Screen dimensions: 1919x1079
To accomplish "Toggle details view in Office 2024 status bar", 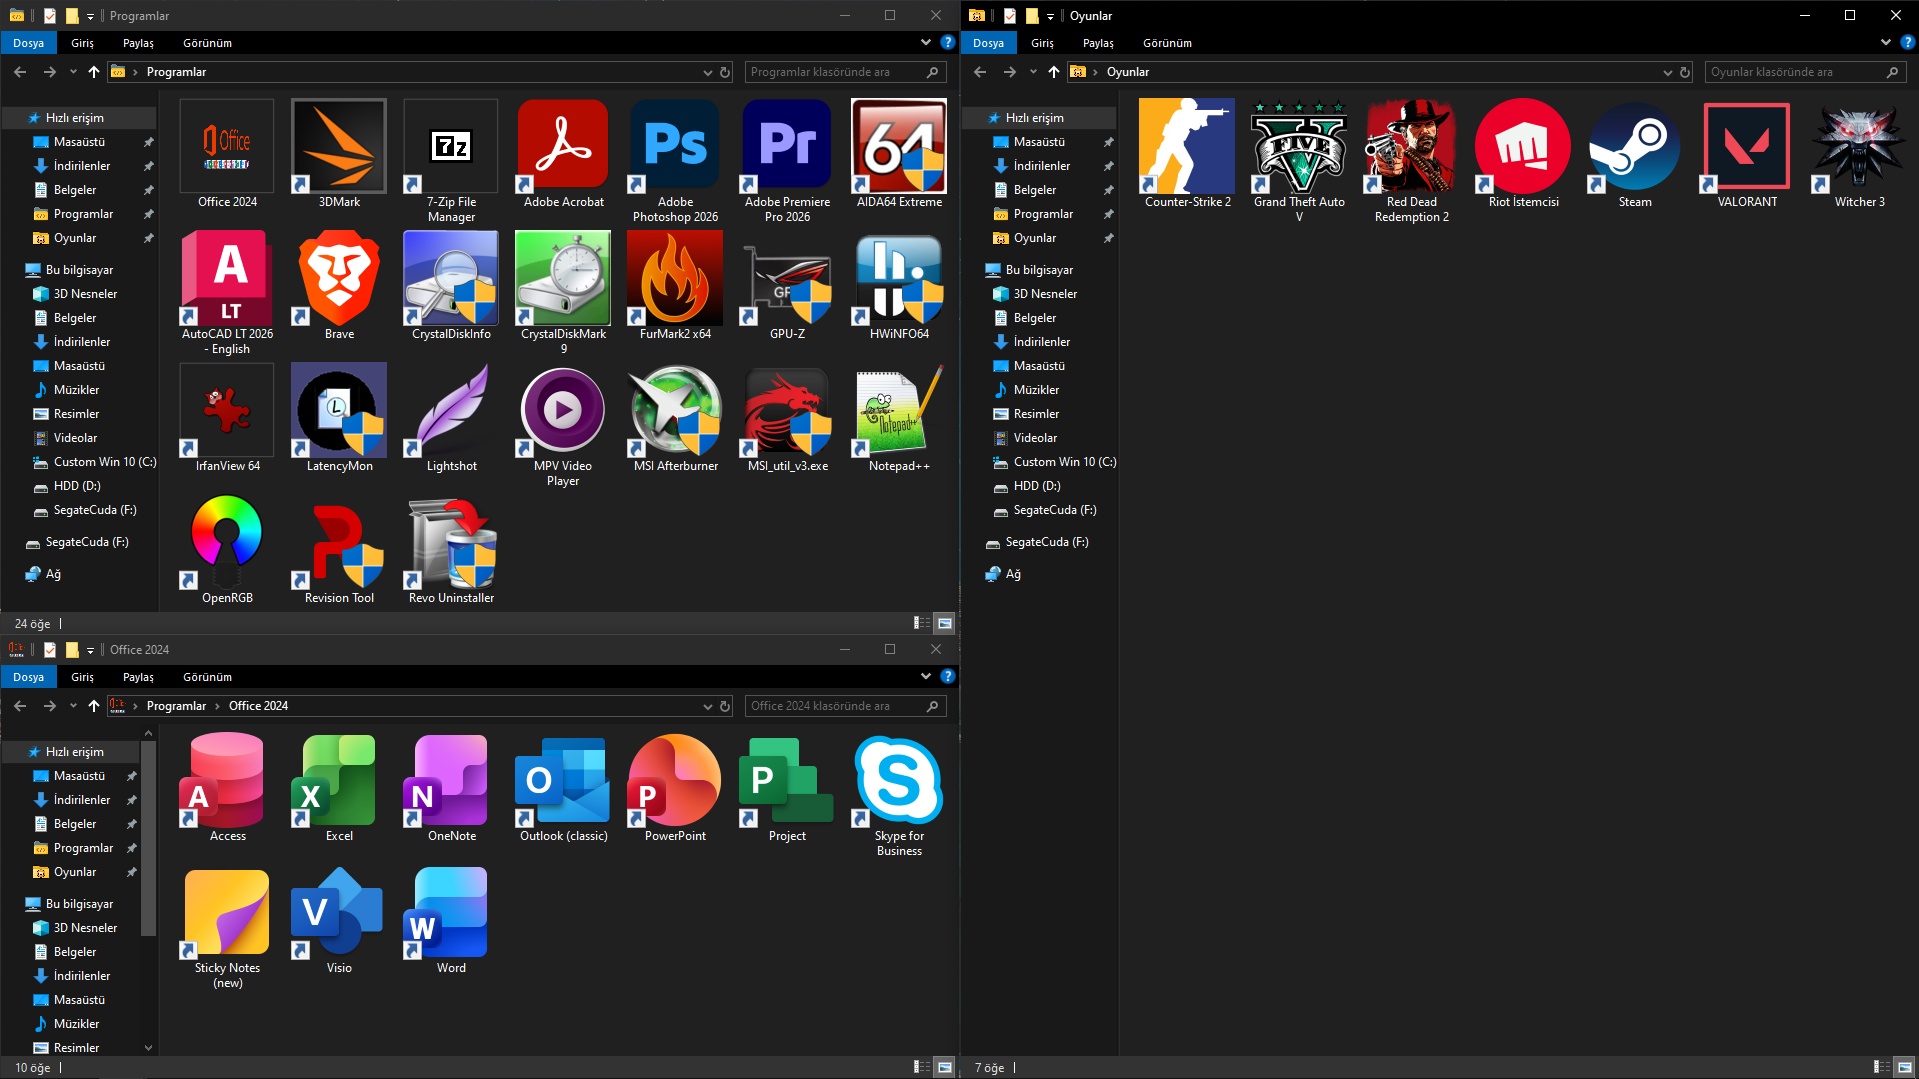I will (921, 1067).
